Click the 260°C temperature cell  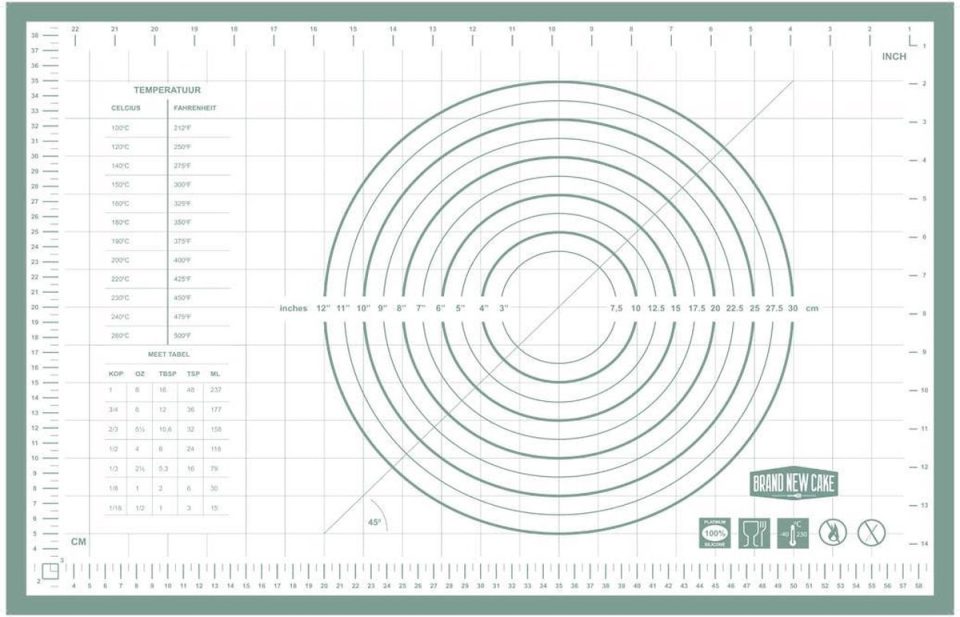pyautogui.click(x=120, y=335)
